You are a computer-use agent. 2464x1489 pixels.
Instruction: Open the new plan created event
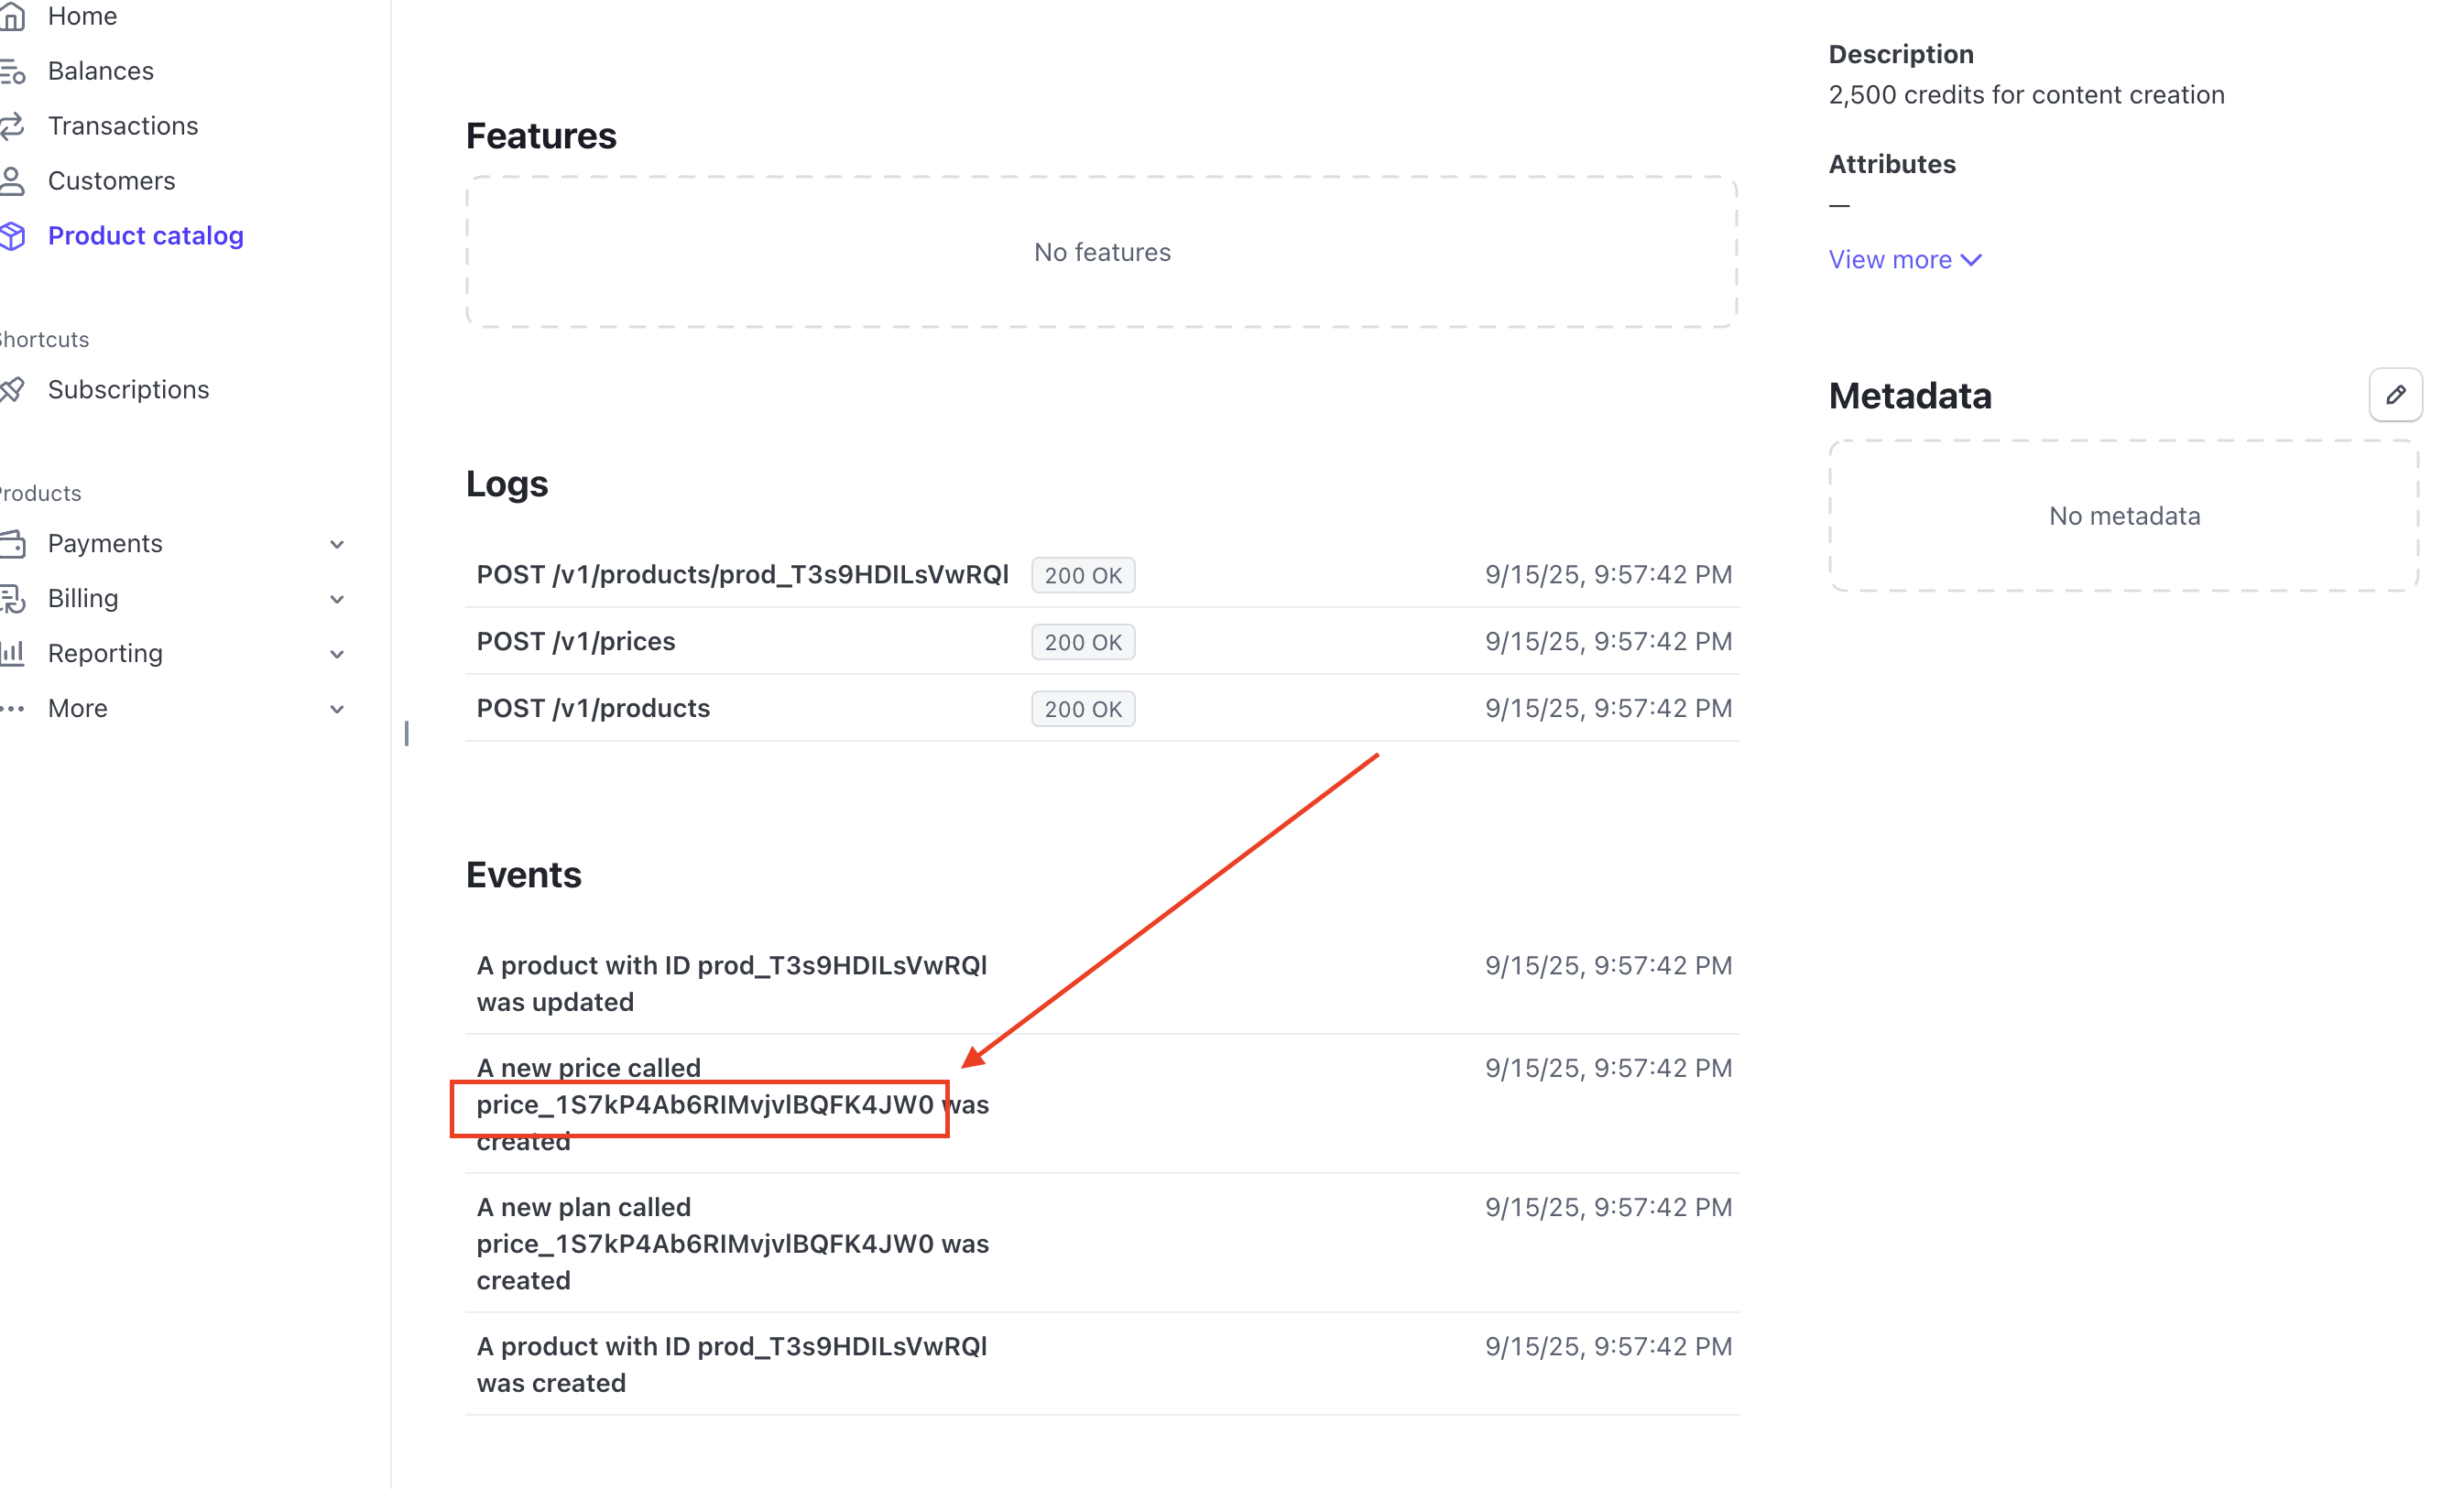click(x=1103, y=1244)
